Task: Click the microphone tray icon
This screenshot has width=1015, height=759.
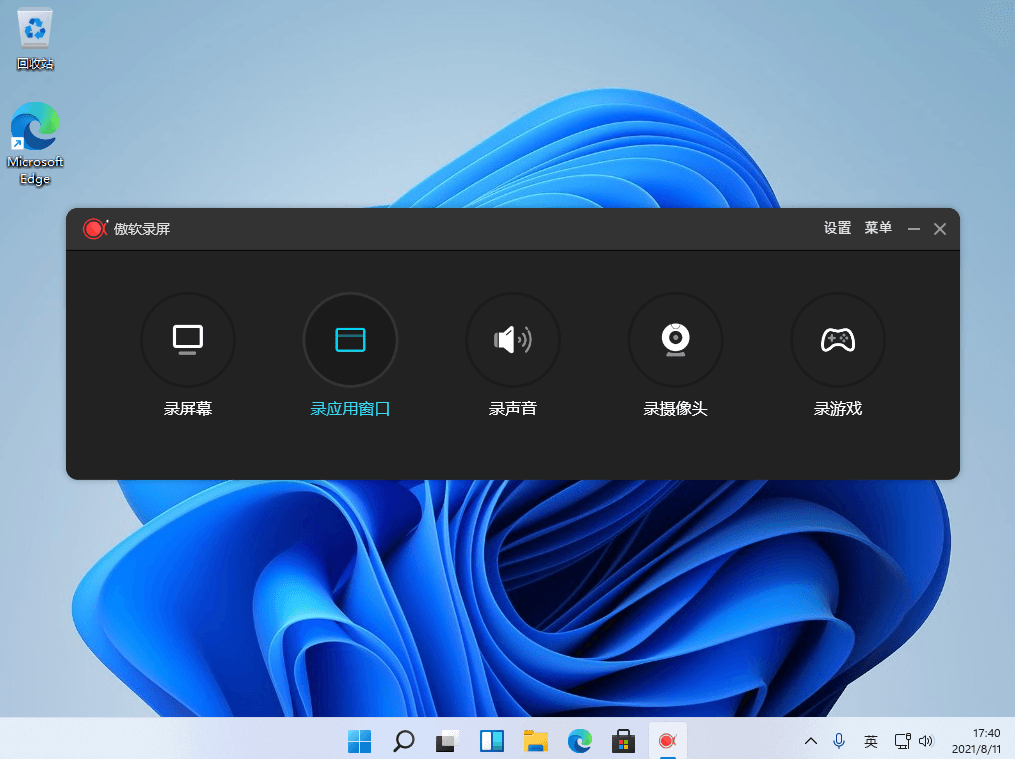Action: (x=839, y=741)
